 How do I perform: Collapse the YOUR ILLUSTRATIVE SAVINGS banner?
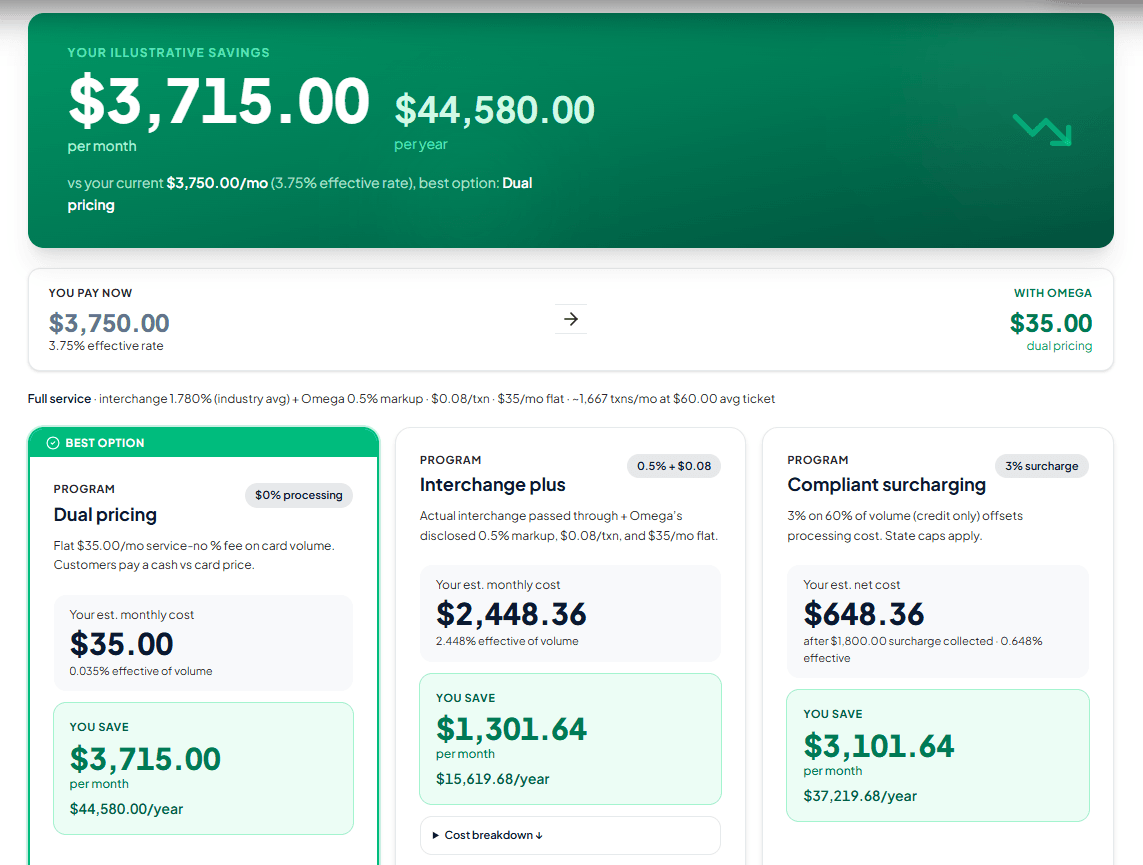(x=169, y=52)
